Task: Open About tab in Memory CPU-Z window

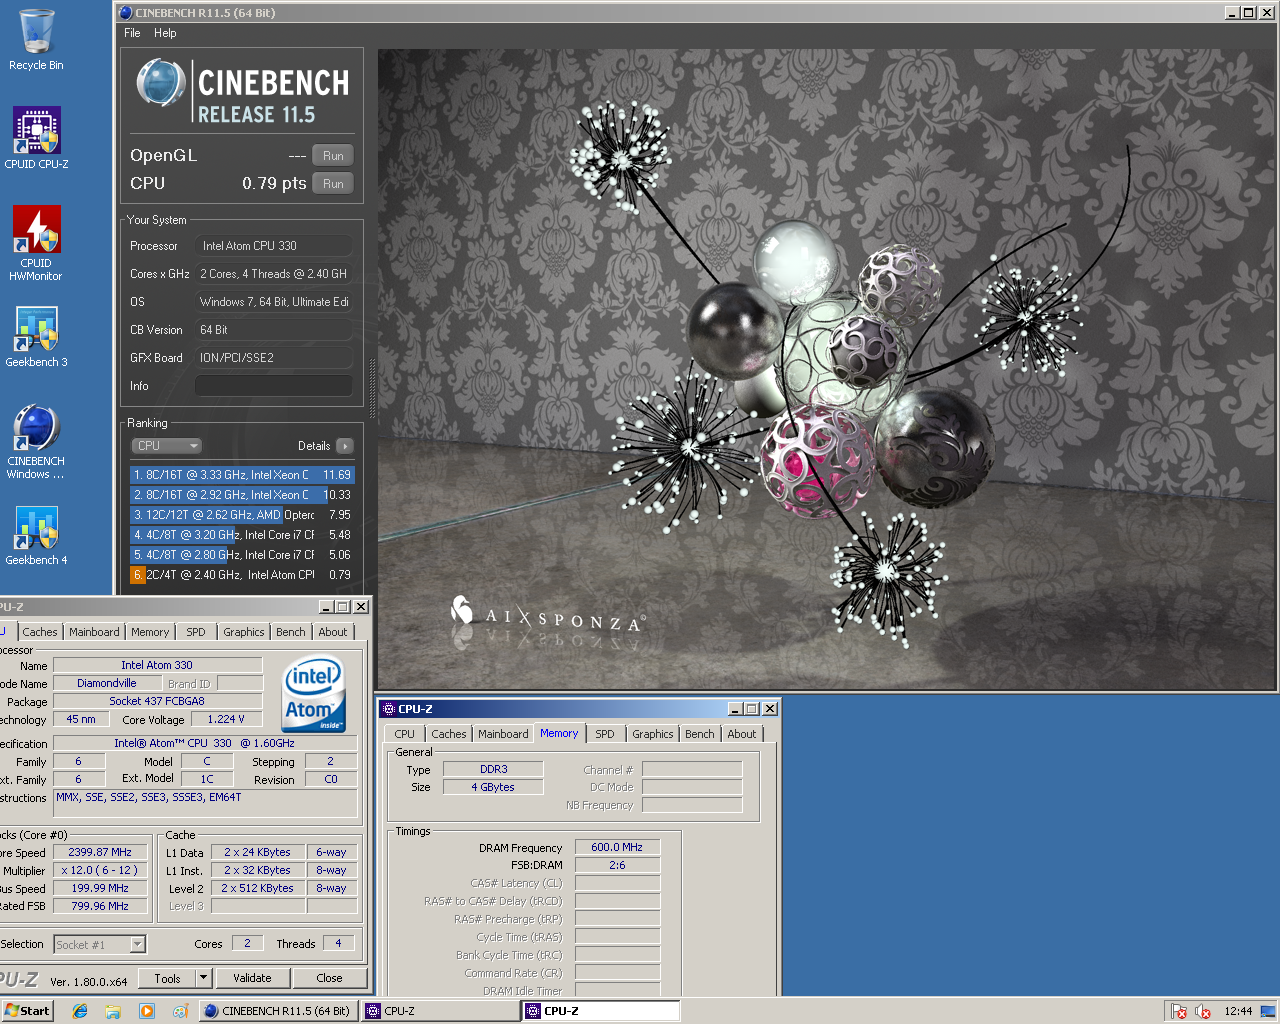Action: click(742, 734)
